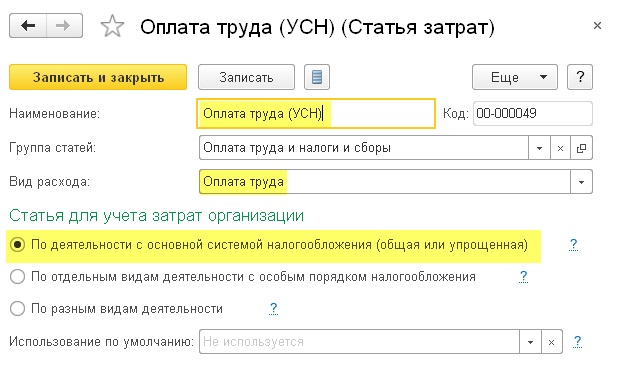Go forward with the right arrow button
This screenshot has width=641, height=391.
click(65, 26)
